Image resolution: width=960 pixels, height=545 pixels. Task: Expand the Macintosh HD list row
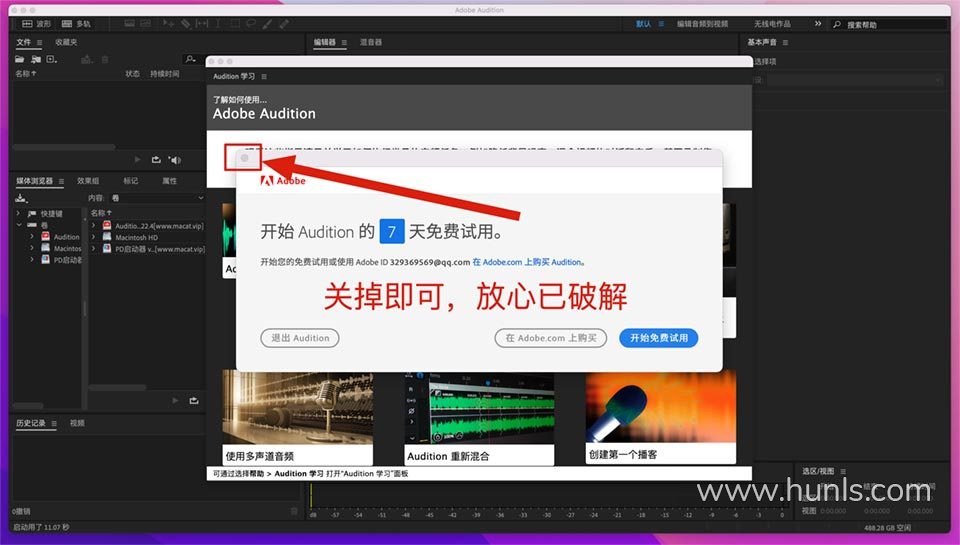point(94,237)
